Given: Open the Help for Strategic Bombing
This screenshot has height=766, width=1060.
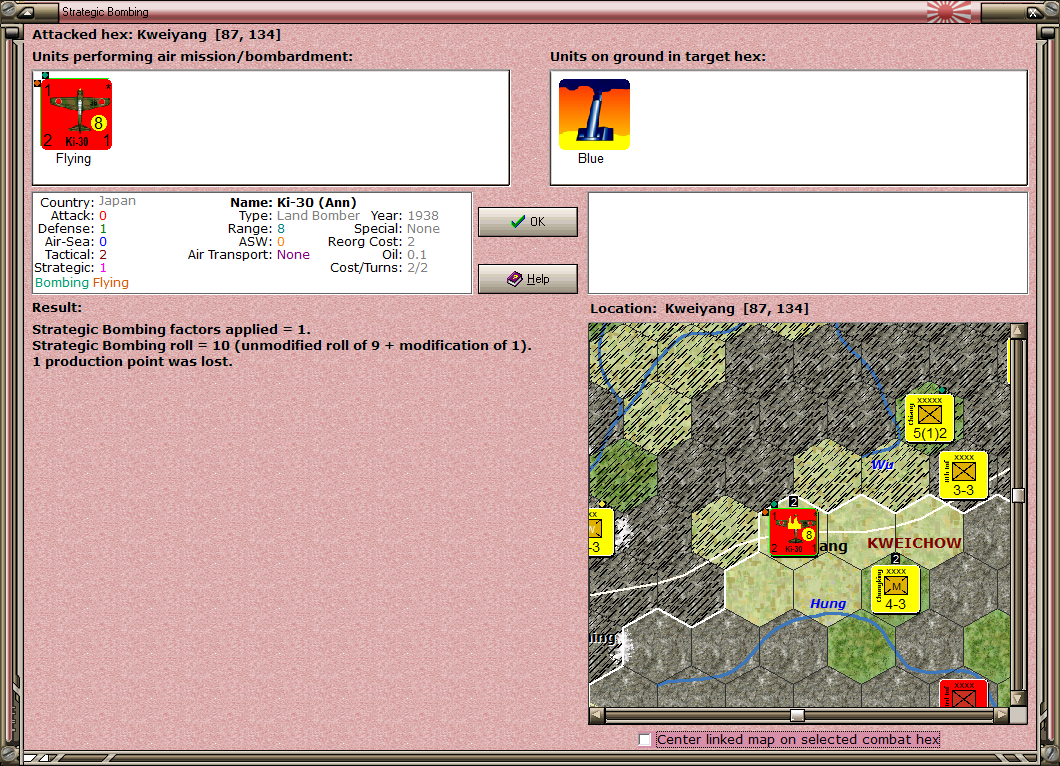Looking at the screenshot, I should coord(528,279).
